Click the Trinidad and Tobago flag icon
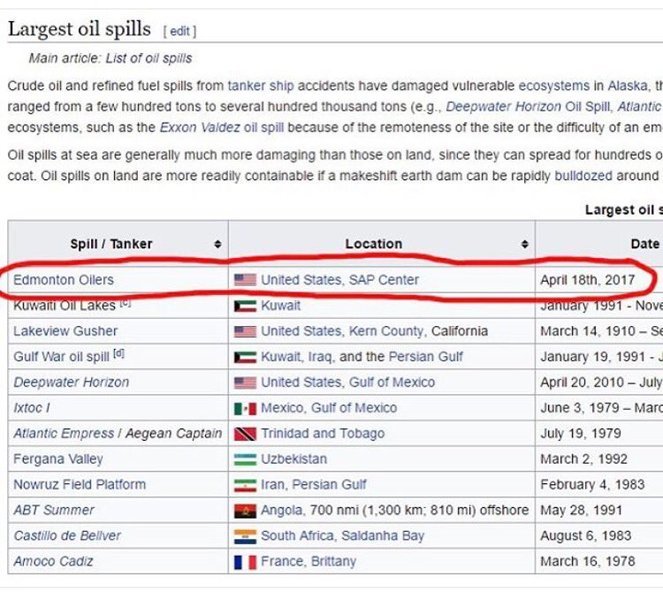663x599 pixels. [x=245, y=434]
